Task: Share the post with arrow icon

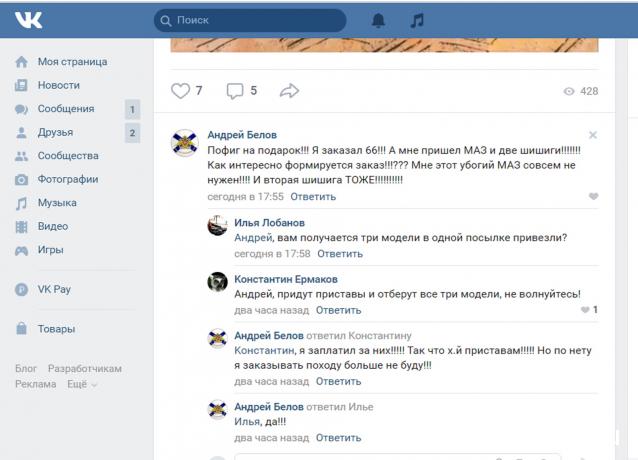Action: 289,91
